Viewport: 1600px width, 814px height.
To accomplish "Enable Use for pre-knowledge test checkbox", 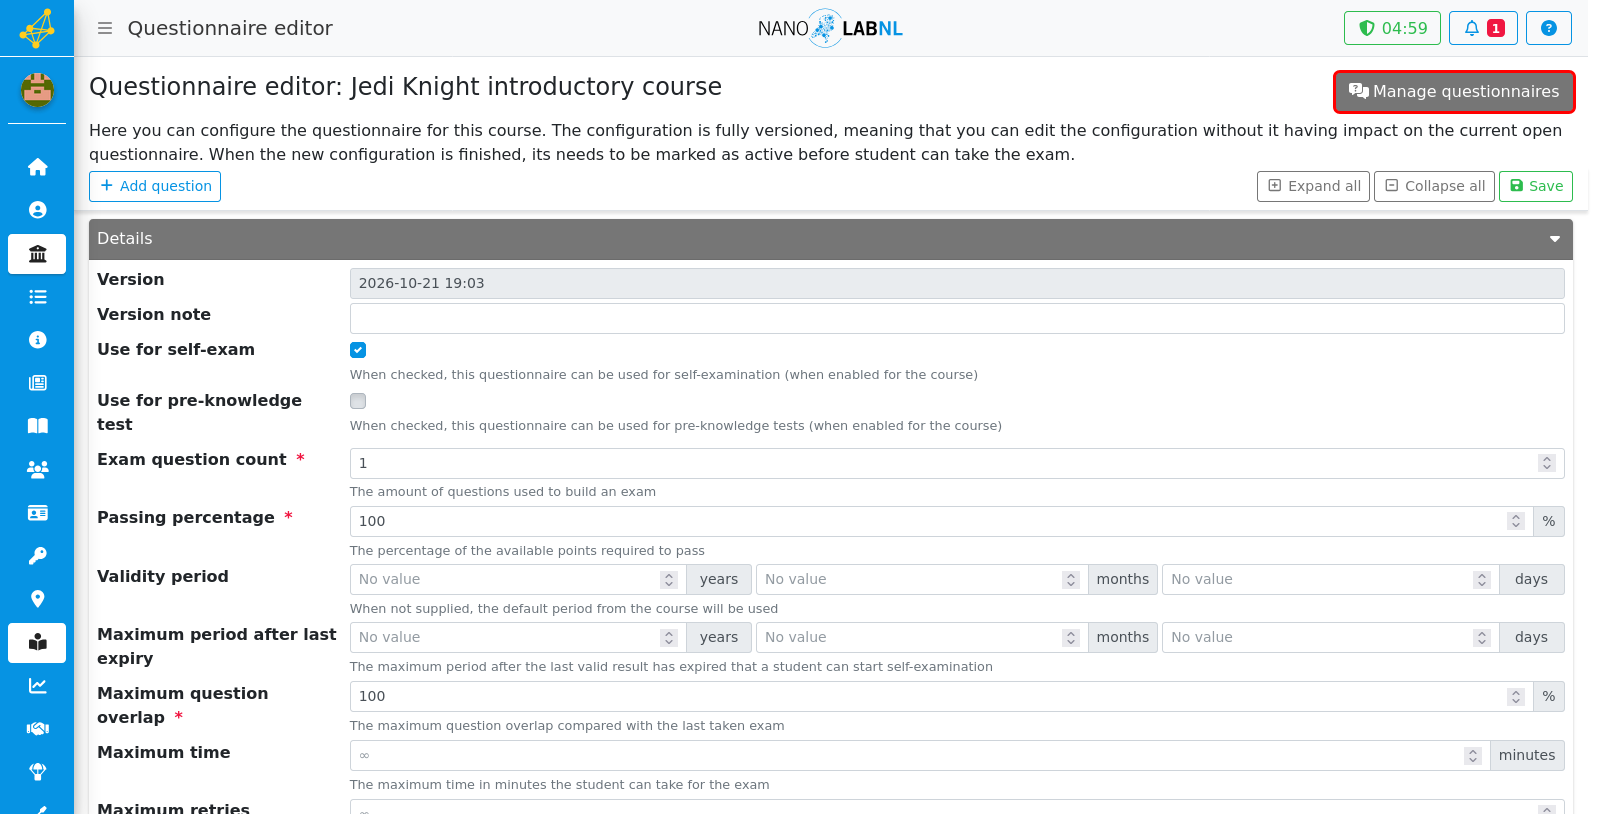I will point(358,401).
